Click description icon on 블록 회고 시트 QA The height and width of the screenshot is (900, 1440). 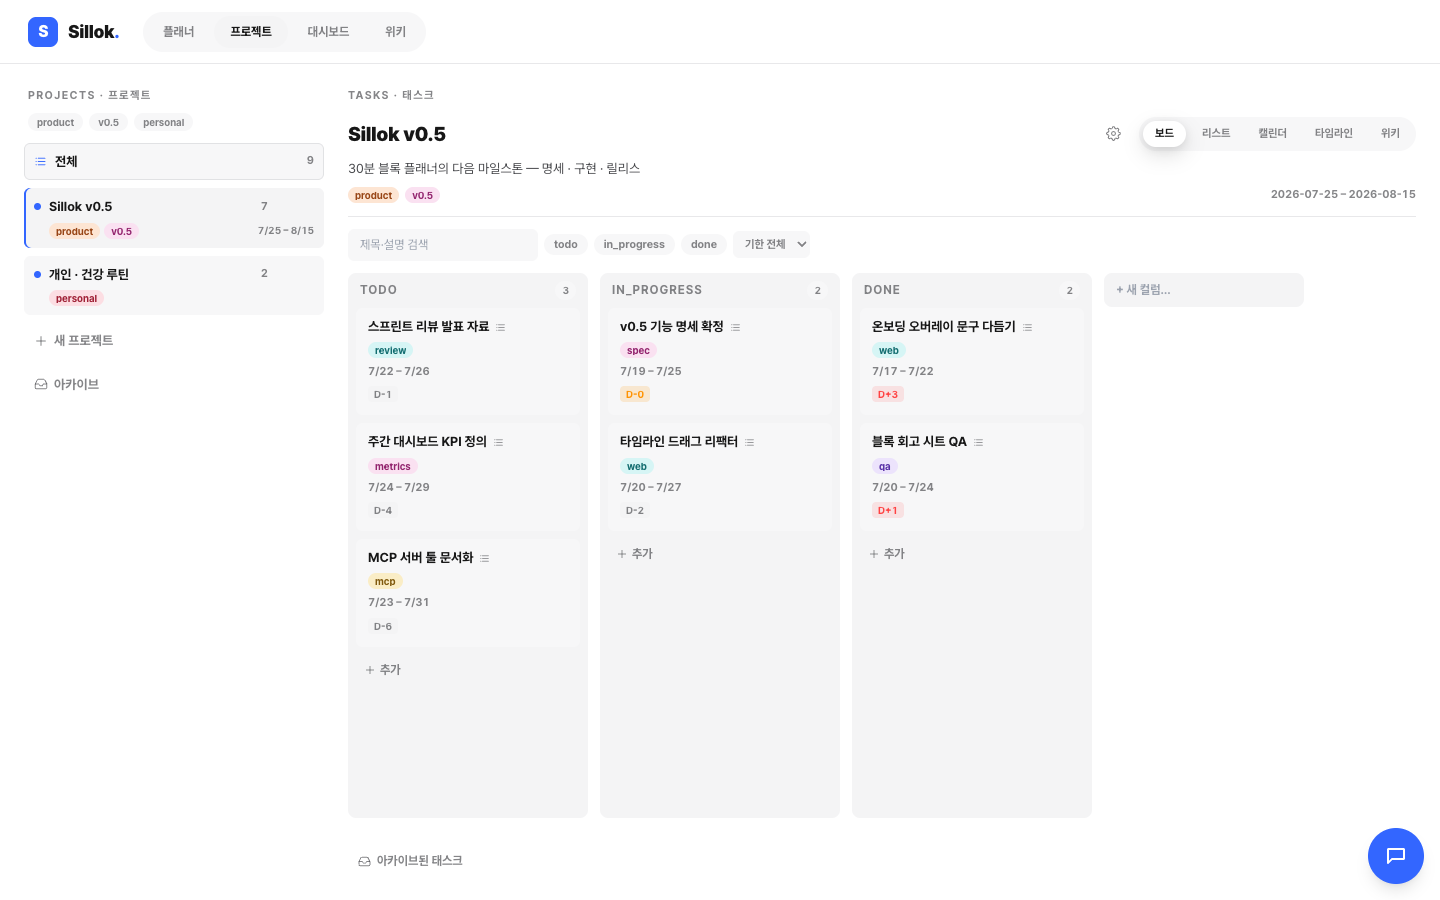[x=979, y=442]
